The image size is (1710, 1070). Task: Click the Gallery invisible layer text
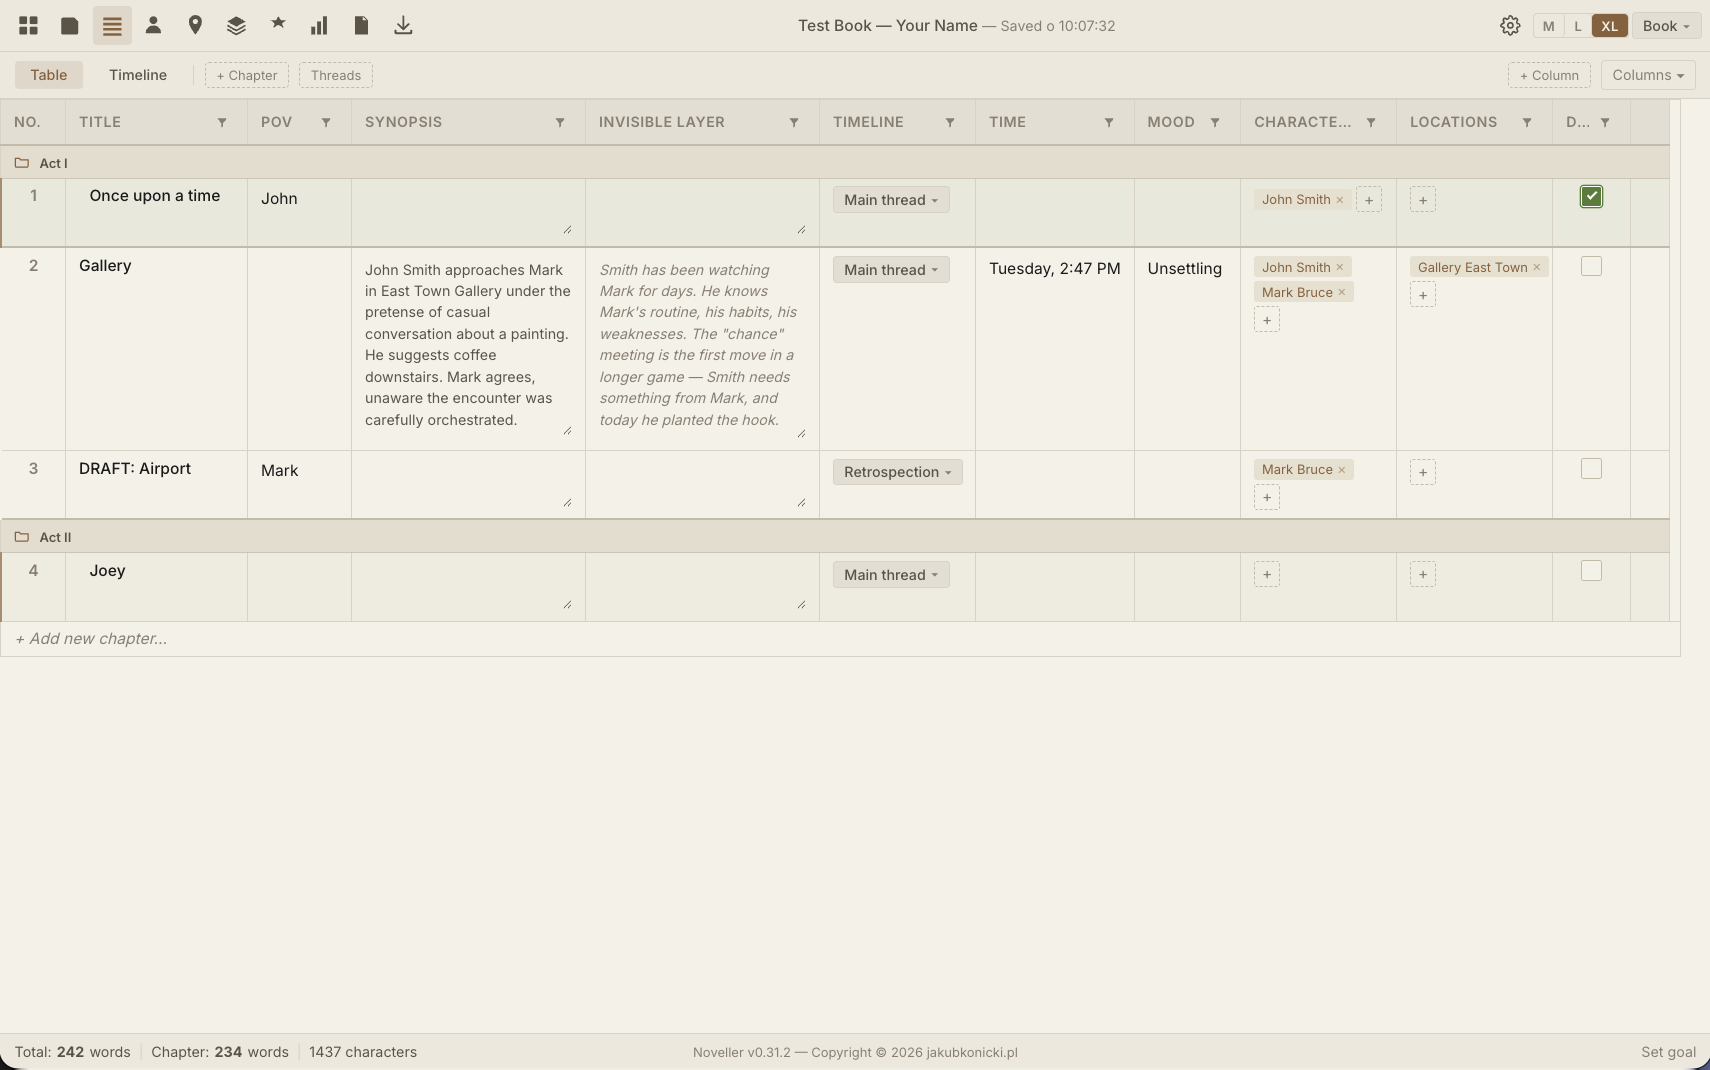[x=702, y=345]
